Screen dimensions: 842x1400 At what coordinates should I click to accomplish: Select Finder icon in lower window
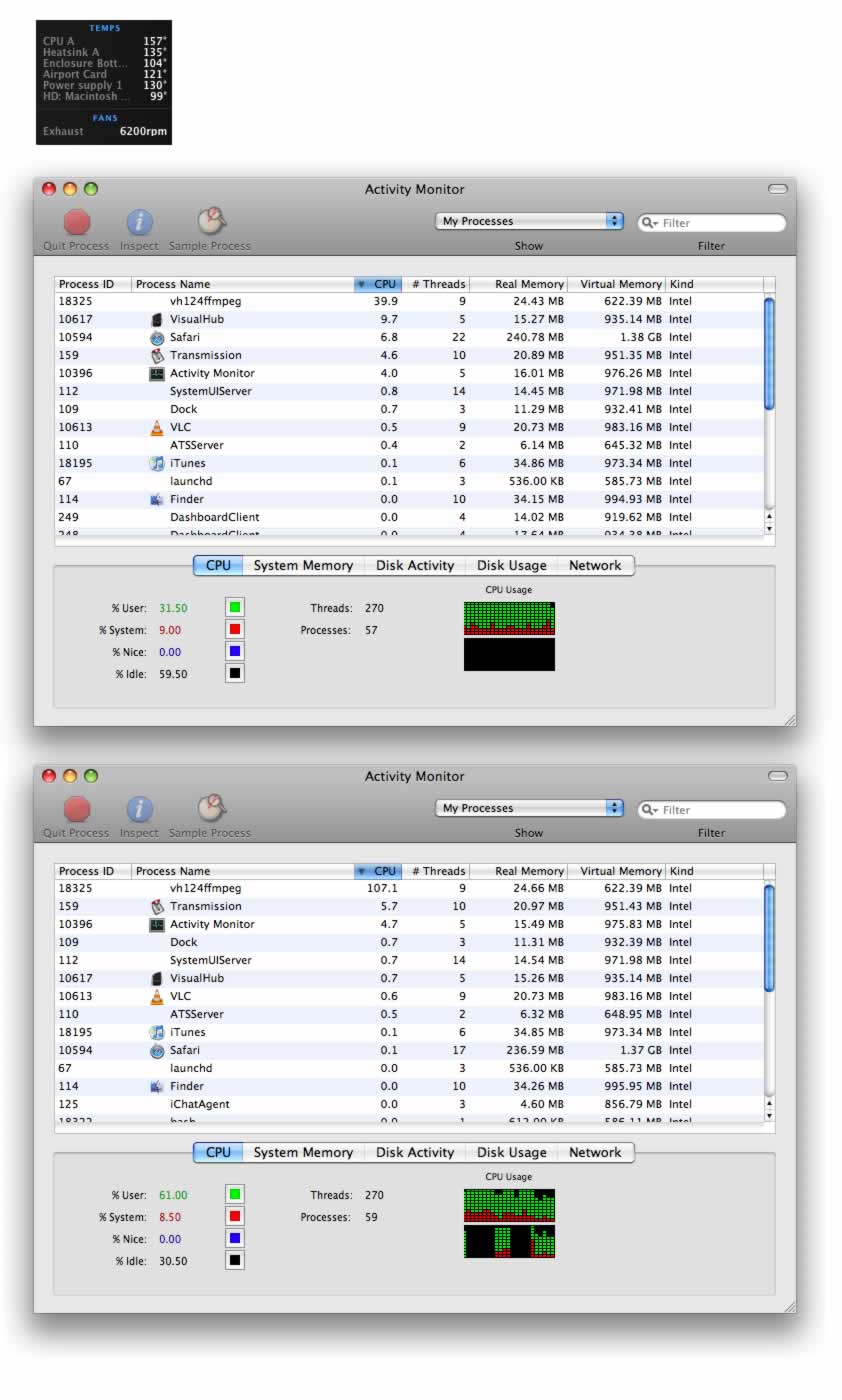tap(156, 1086)
